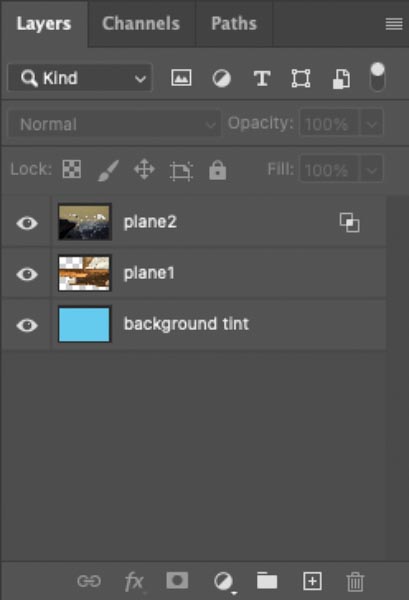Open the Normal blend mode dropdown
This screenshot has width=409, height=600.
114,124
